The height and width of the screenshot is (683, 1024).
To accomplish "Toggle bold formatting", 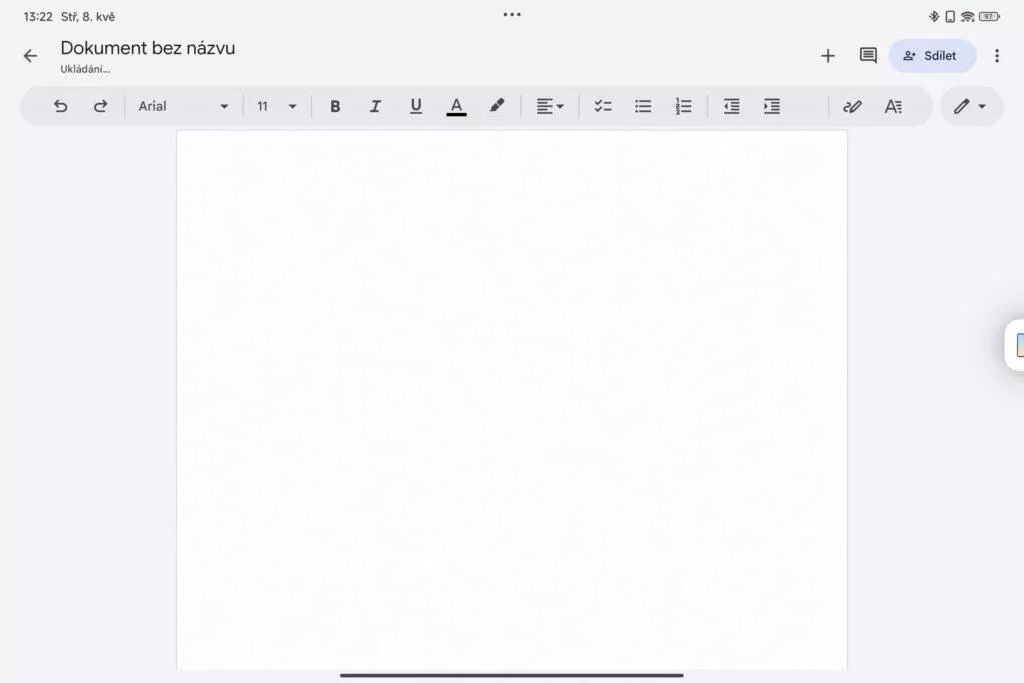I will [335, 106].
